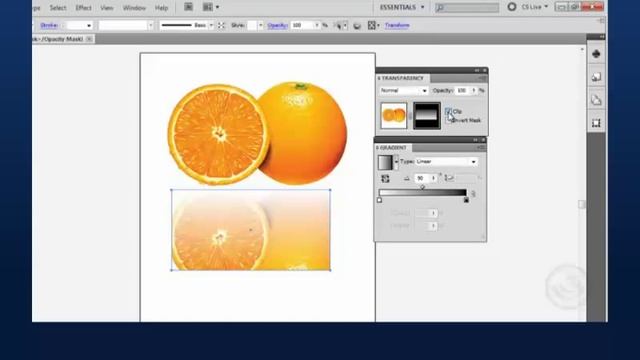Screen dimensions: 640x360
Task: Select the white gradient color stop
Action: click(380, 200)
